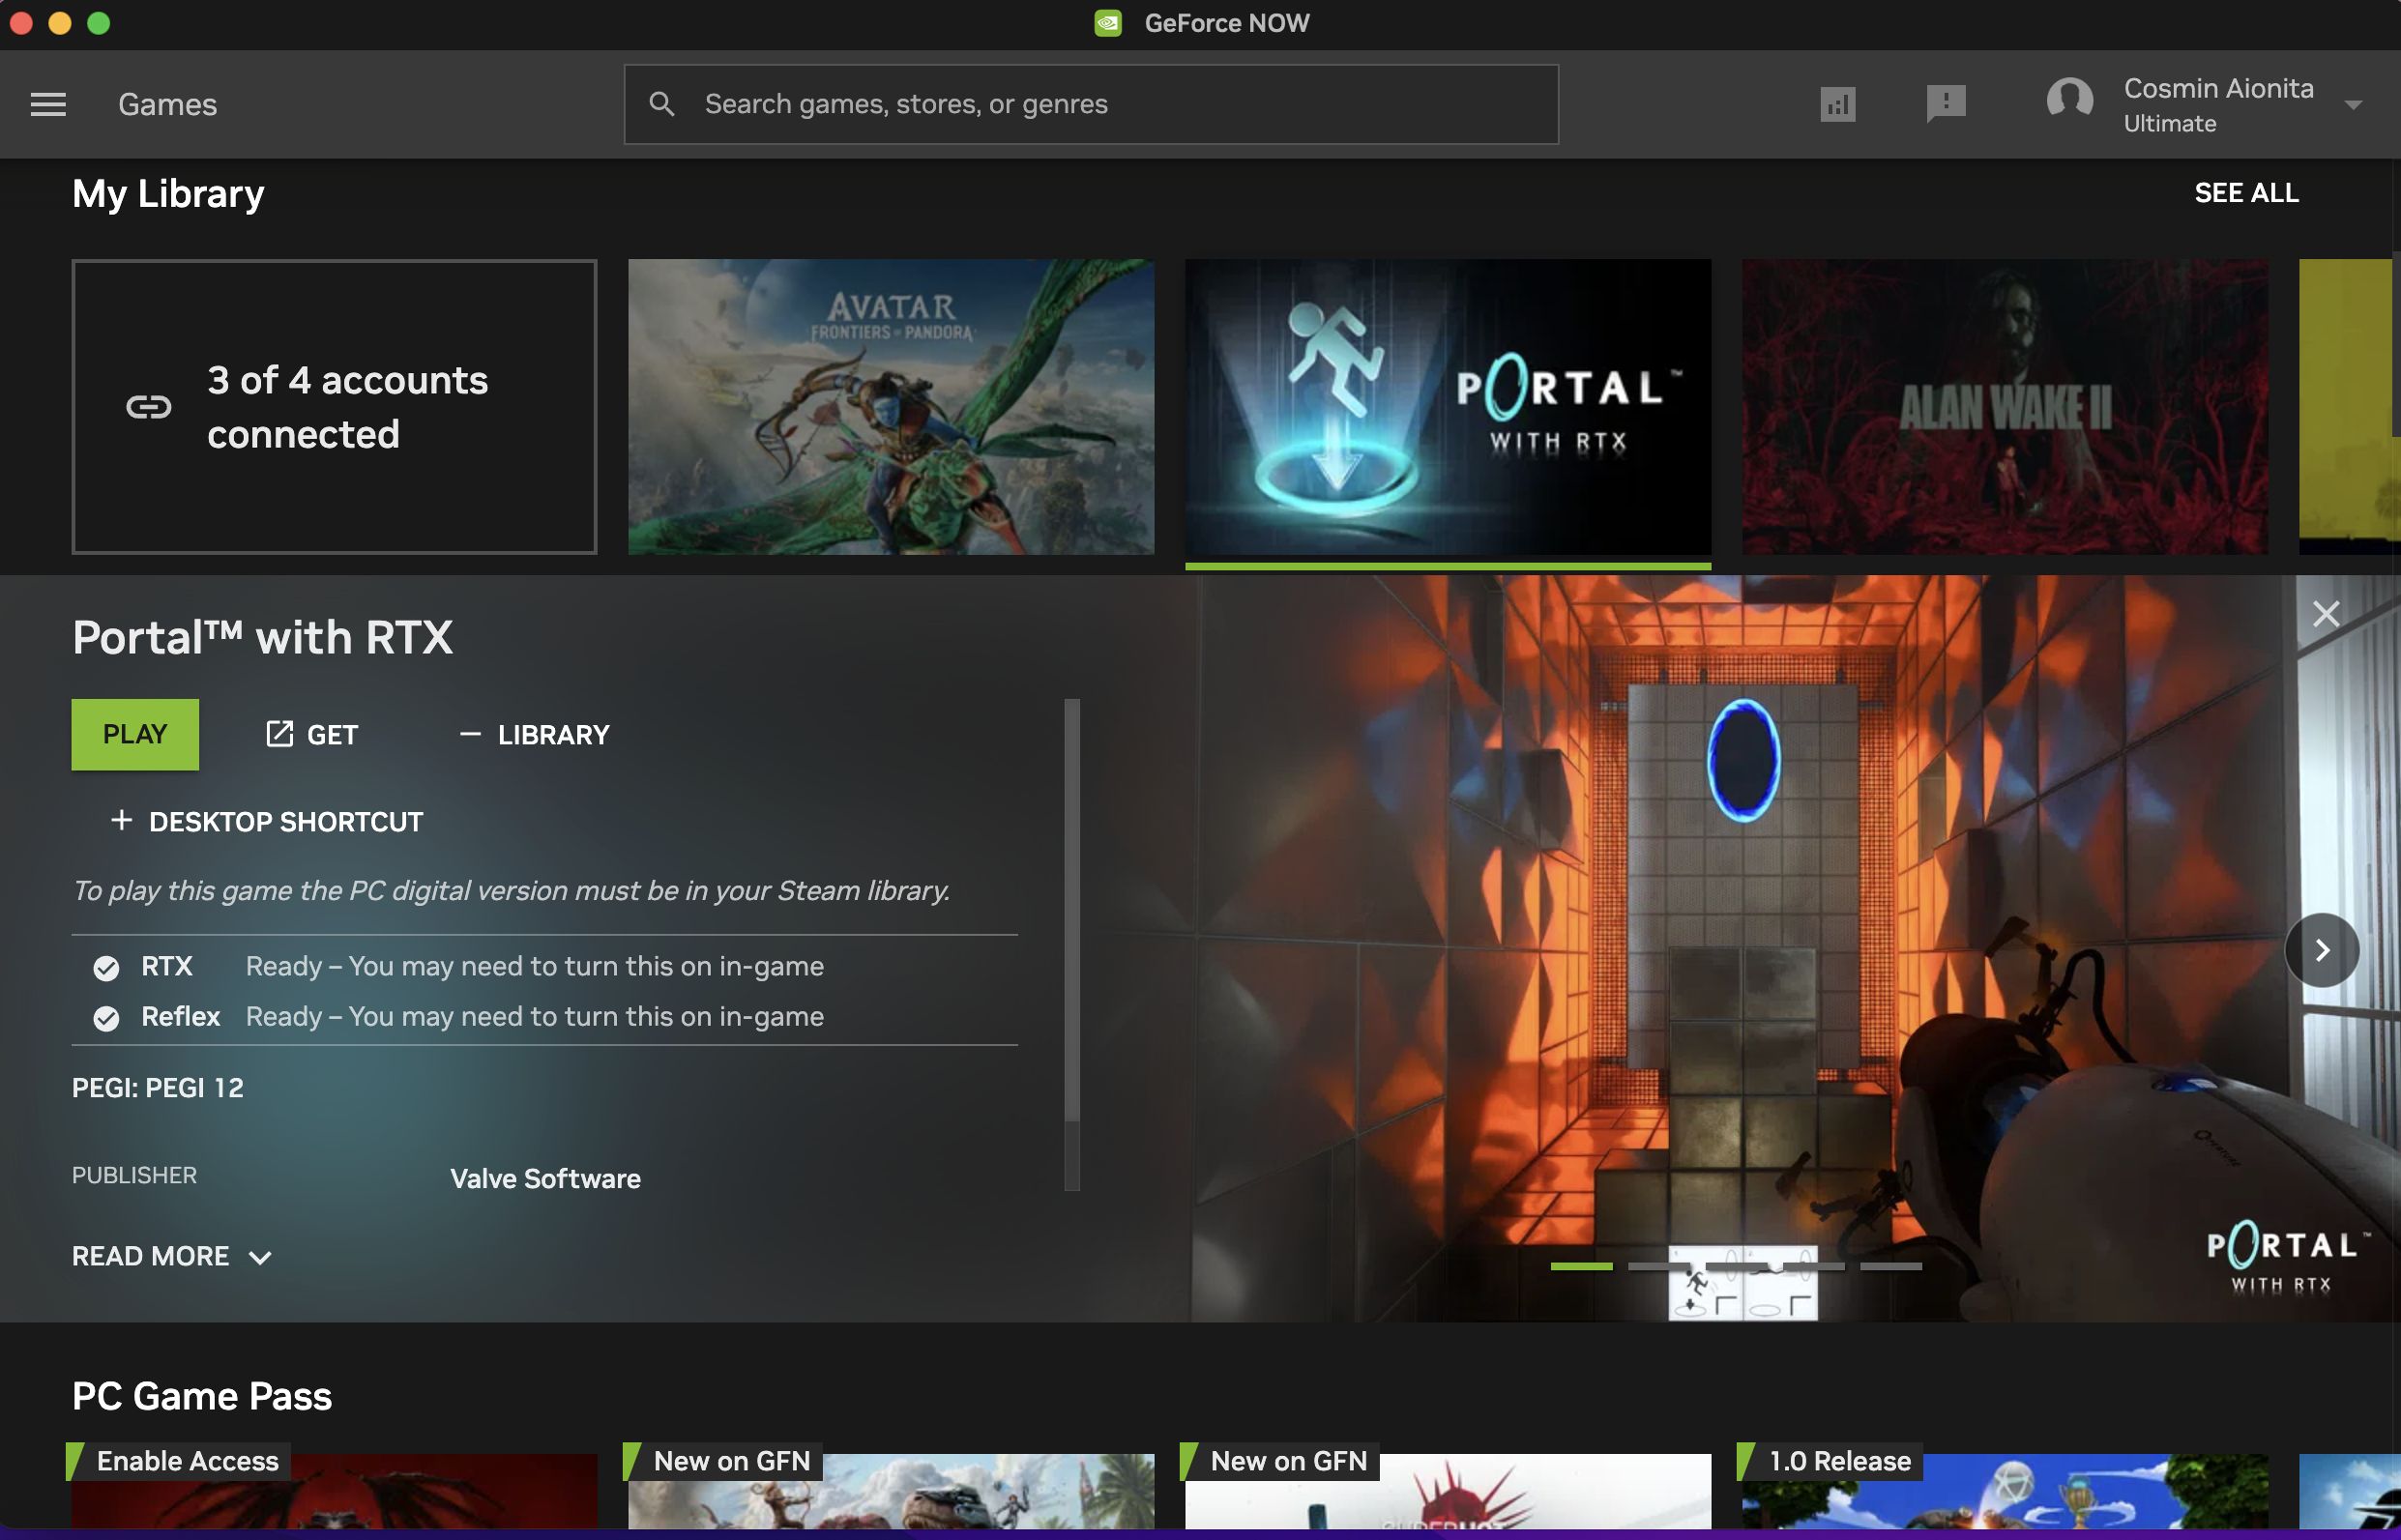This screenshot has width=2401, height=1540.
Task: Expand the account dropdown arrow
Action: pyautogui.click(x=2353, y=105)
